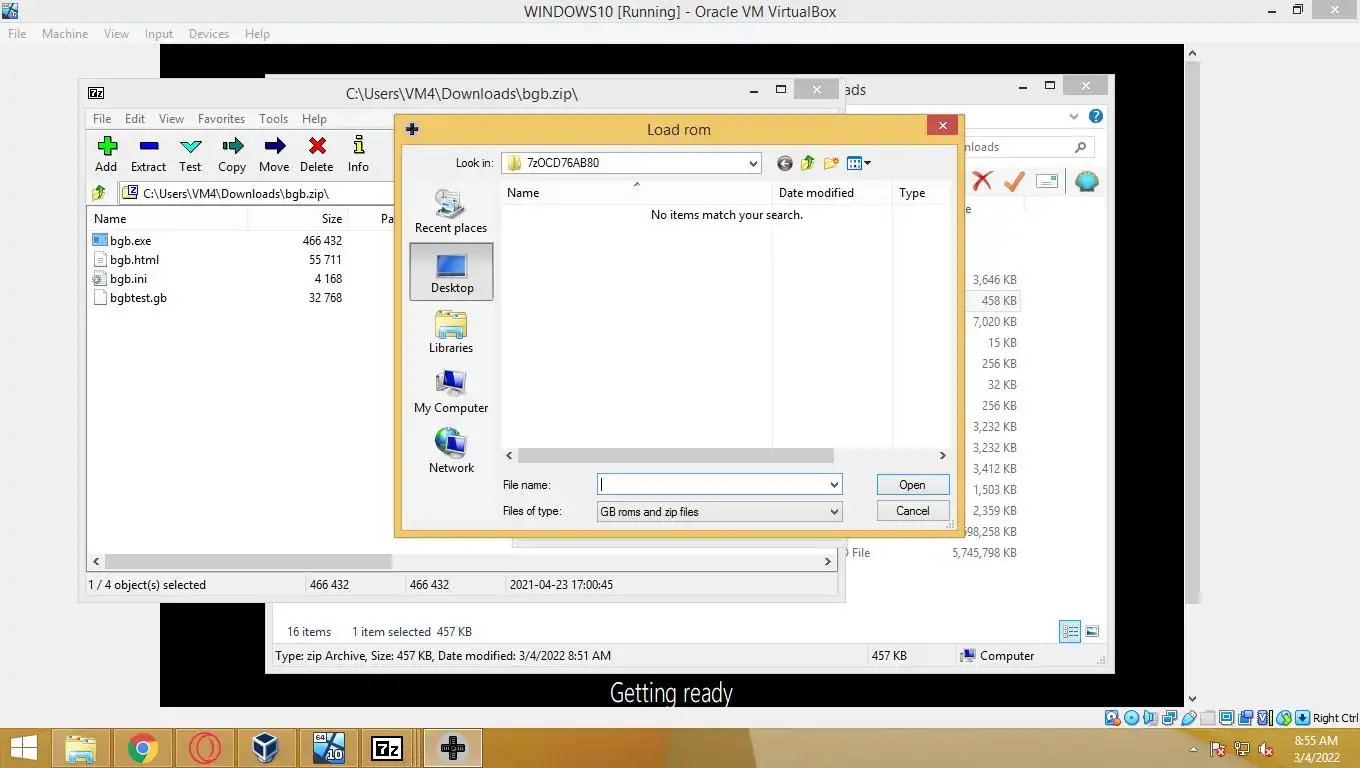The image size is (1360, 768).
Task: Click the Move icon in 7-Zip toolbar
Action: point(274,146)
